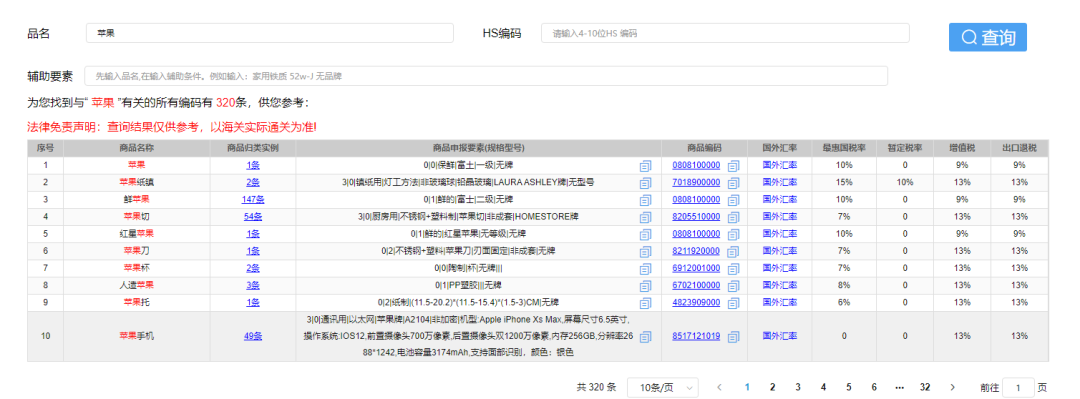Copy HS code icon beside 6912001000
Viewport: 1080px width, 399px height.
(x=734, y=268)
